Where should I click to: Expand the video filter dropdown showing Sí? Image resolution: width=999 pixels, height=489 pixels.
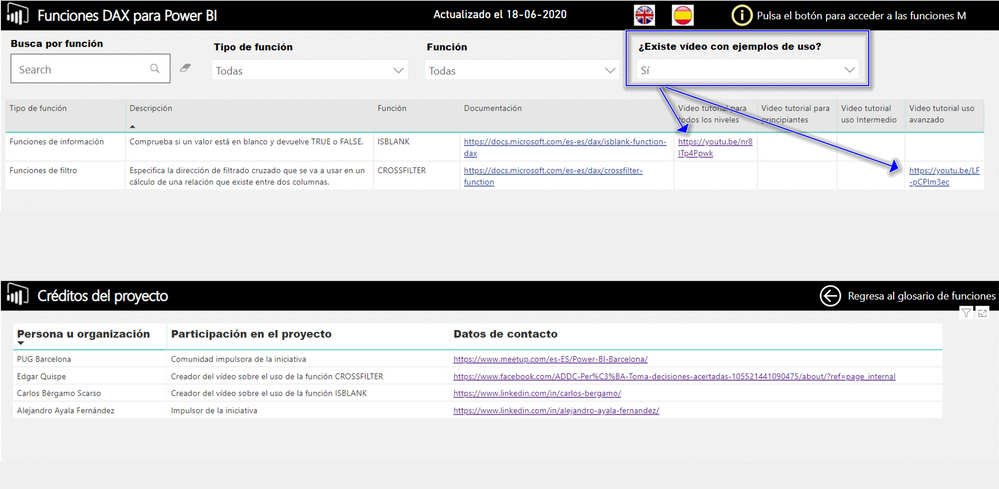[747, 70]
